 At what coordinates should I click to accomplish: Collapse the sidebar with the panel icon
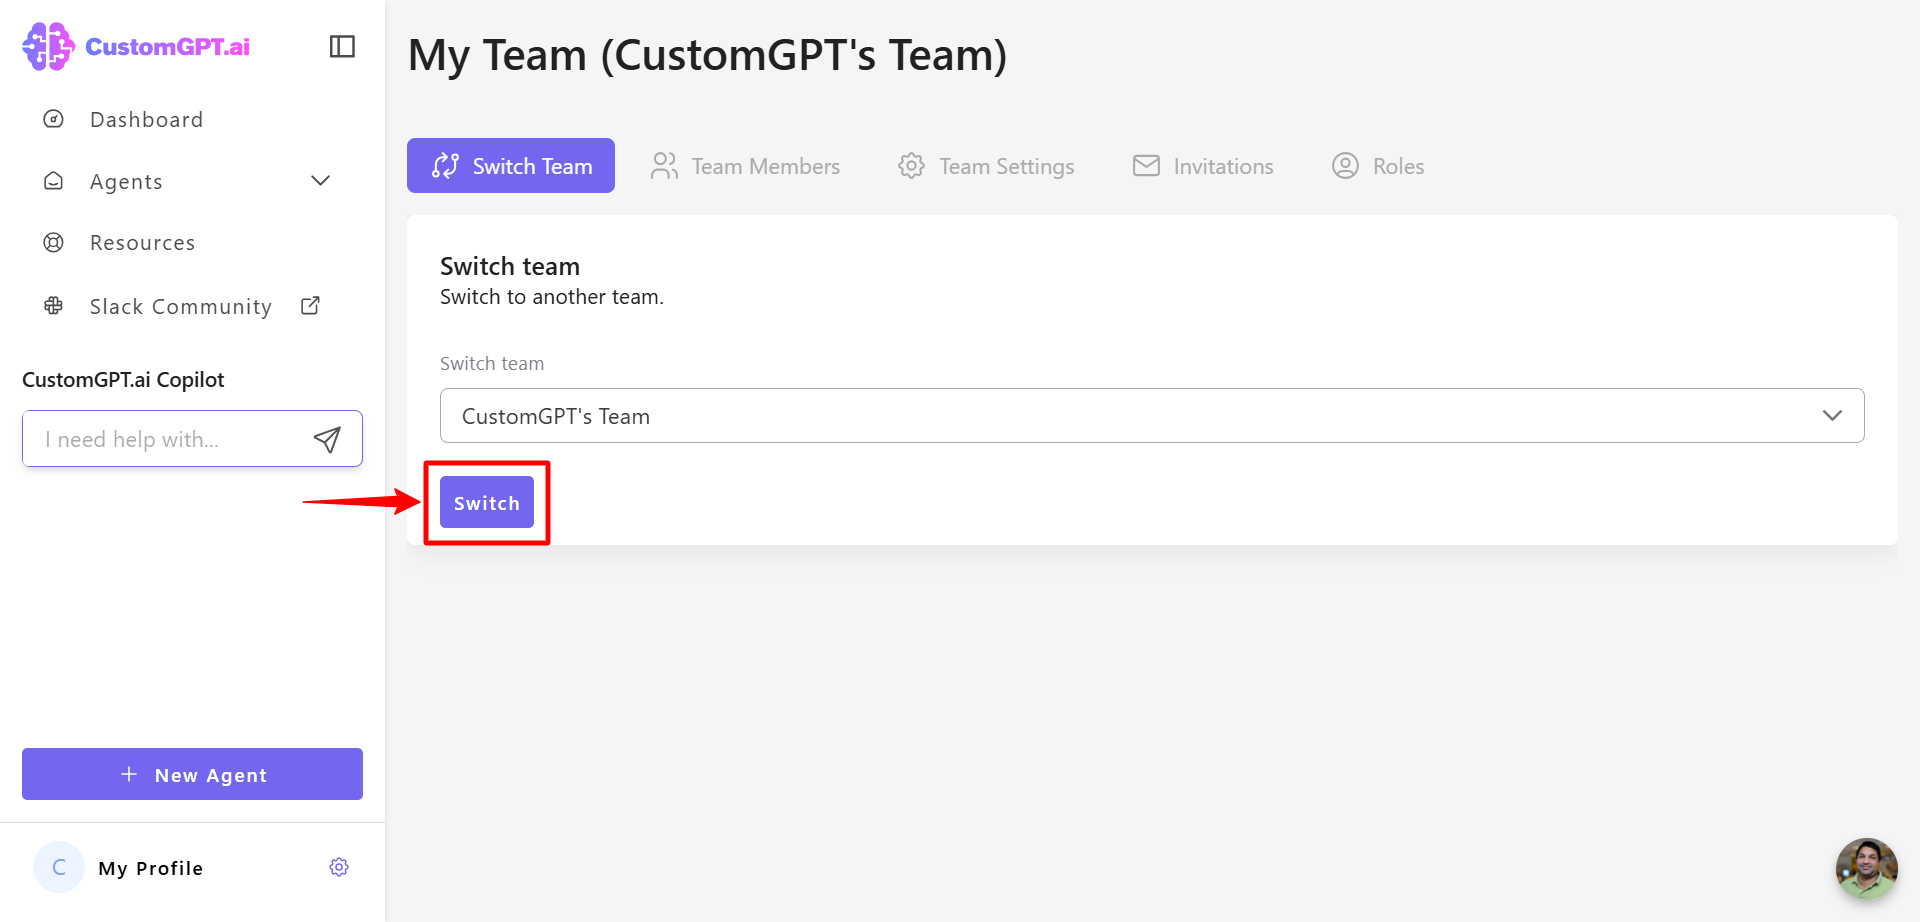[x=342, y=46]
